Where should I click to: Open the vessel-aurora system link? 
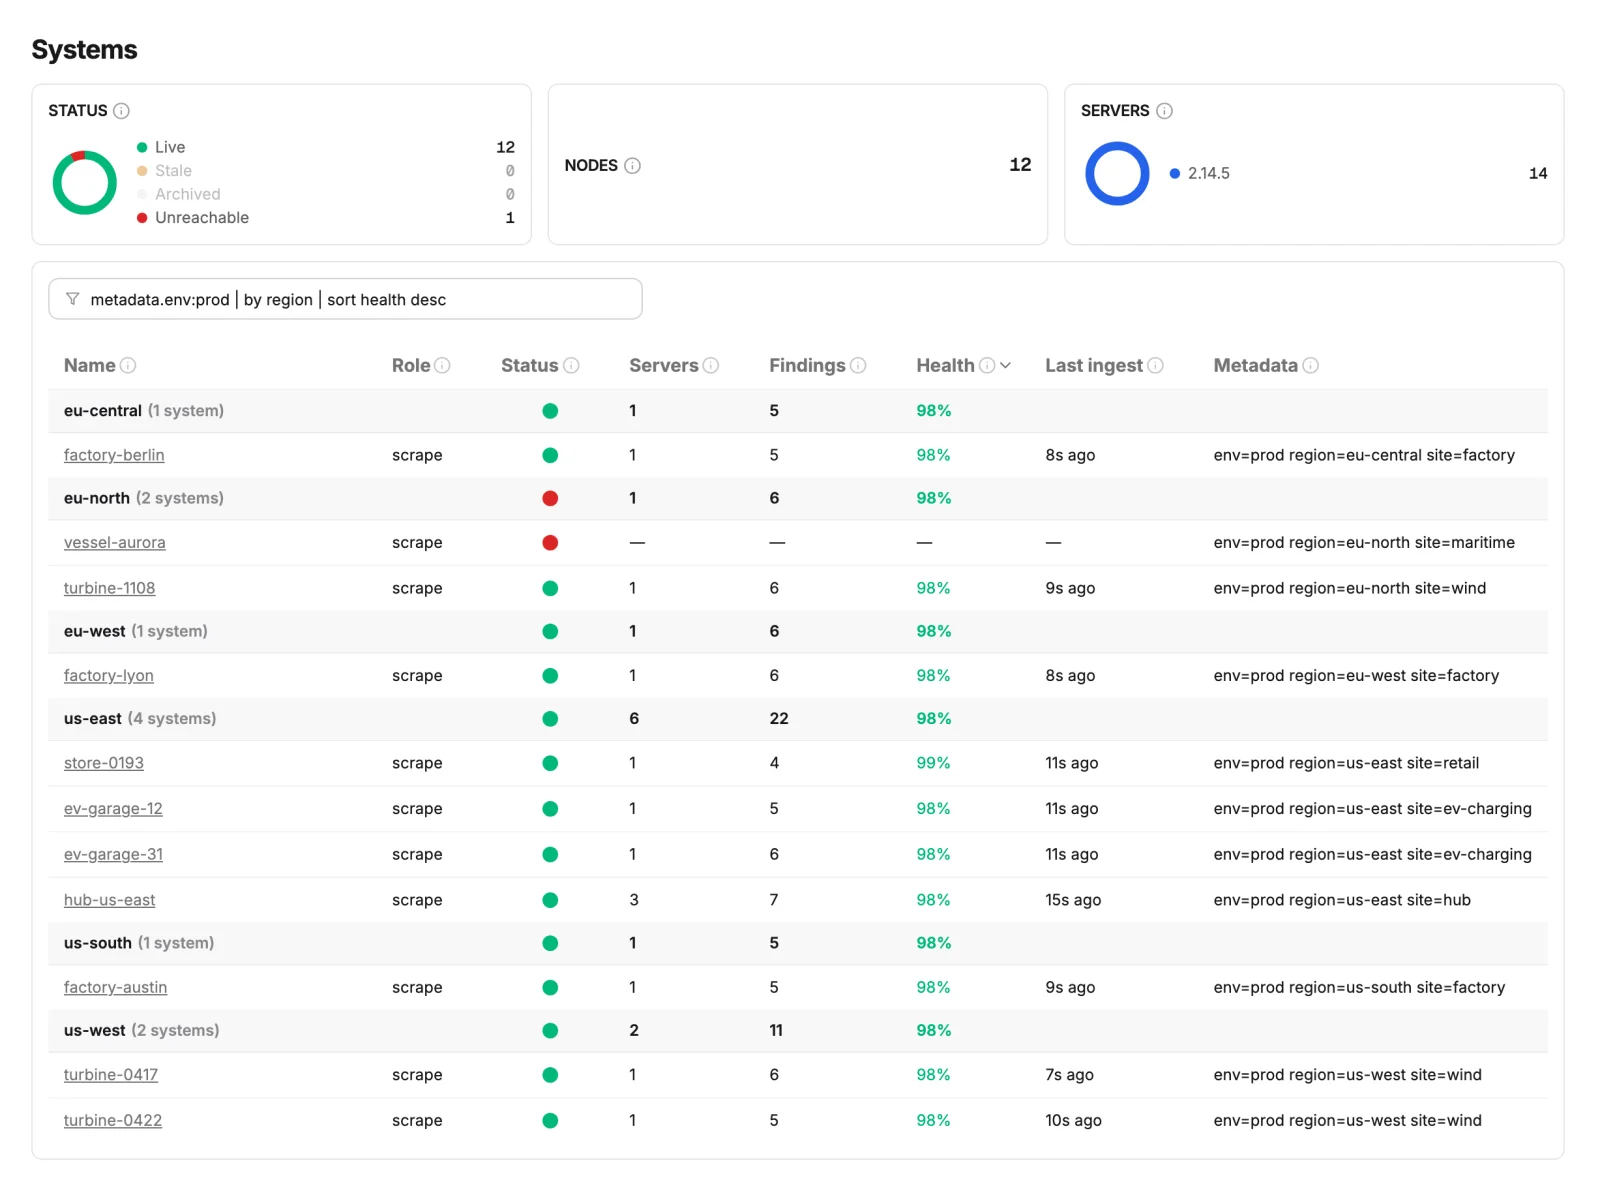click(115, 543)
